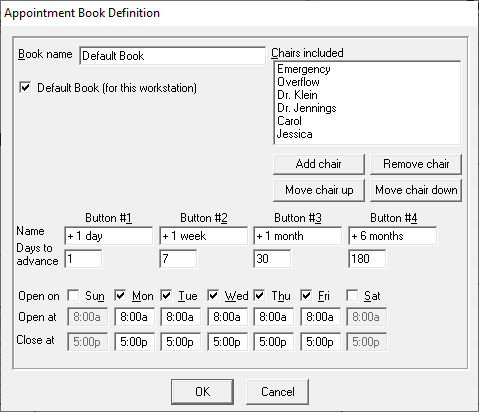
Task: Toggle the Wed open-day checkbox
Action: click(x=213, y=295)
